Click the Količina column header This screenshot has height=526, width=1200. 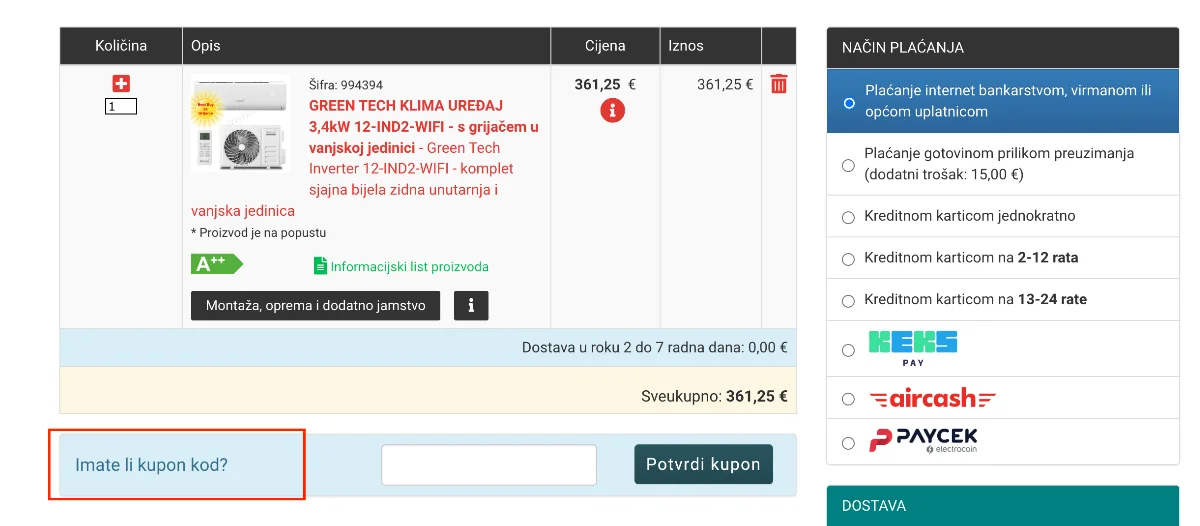point(121,46)
